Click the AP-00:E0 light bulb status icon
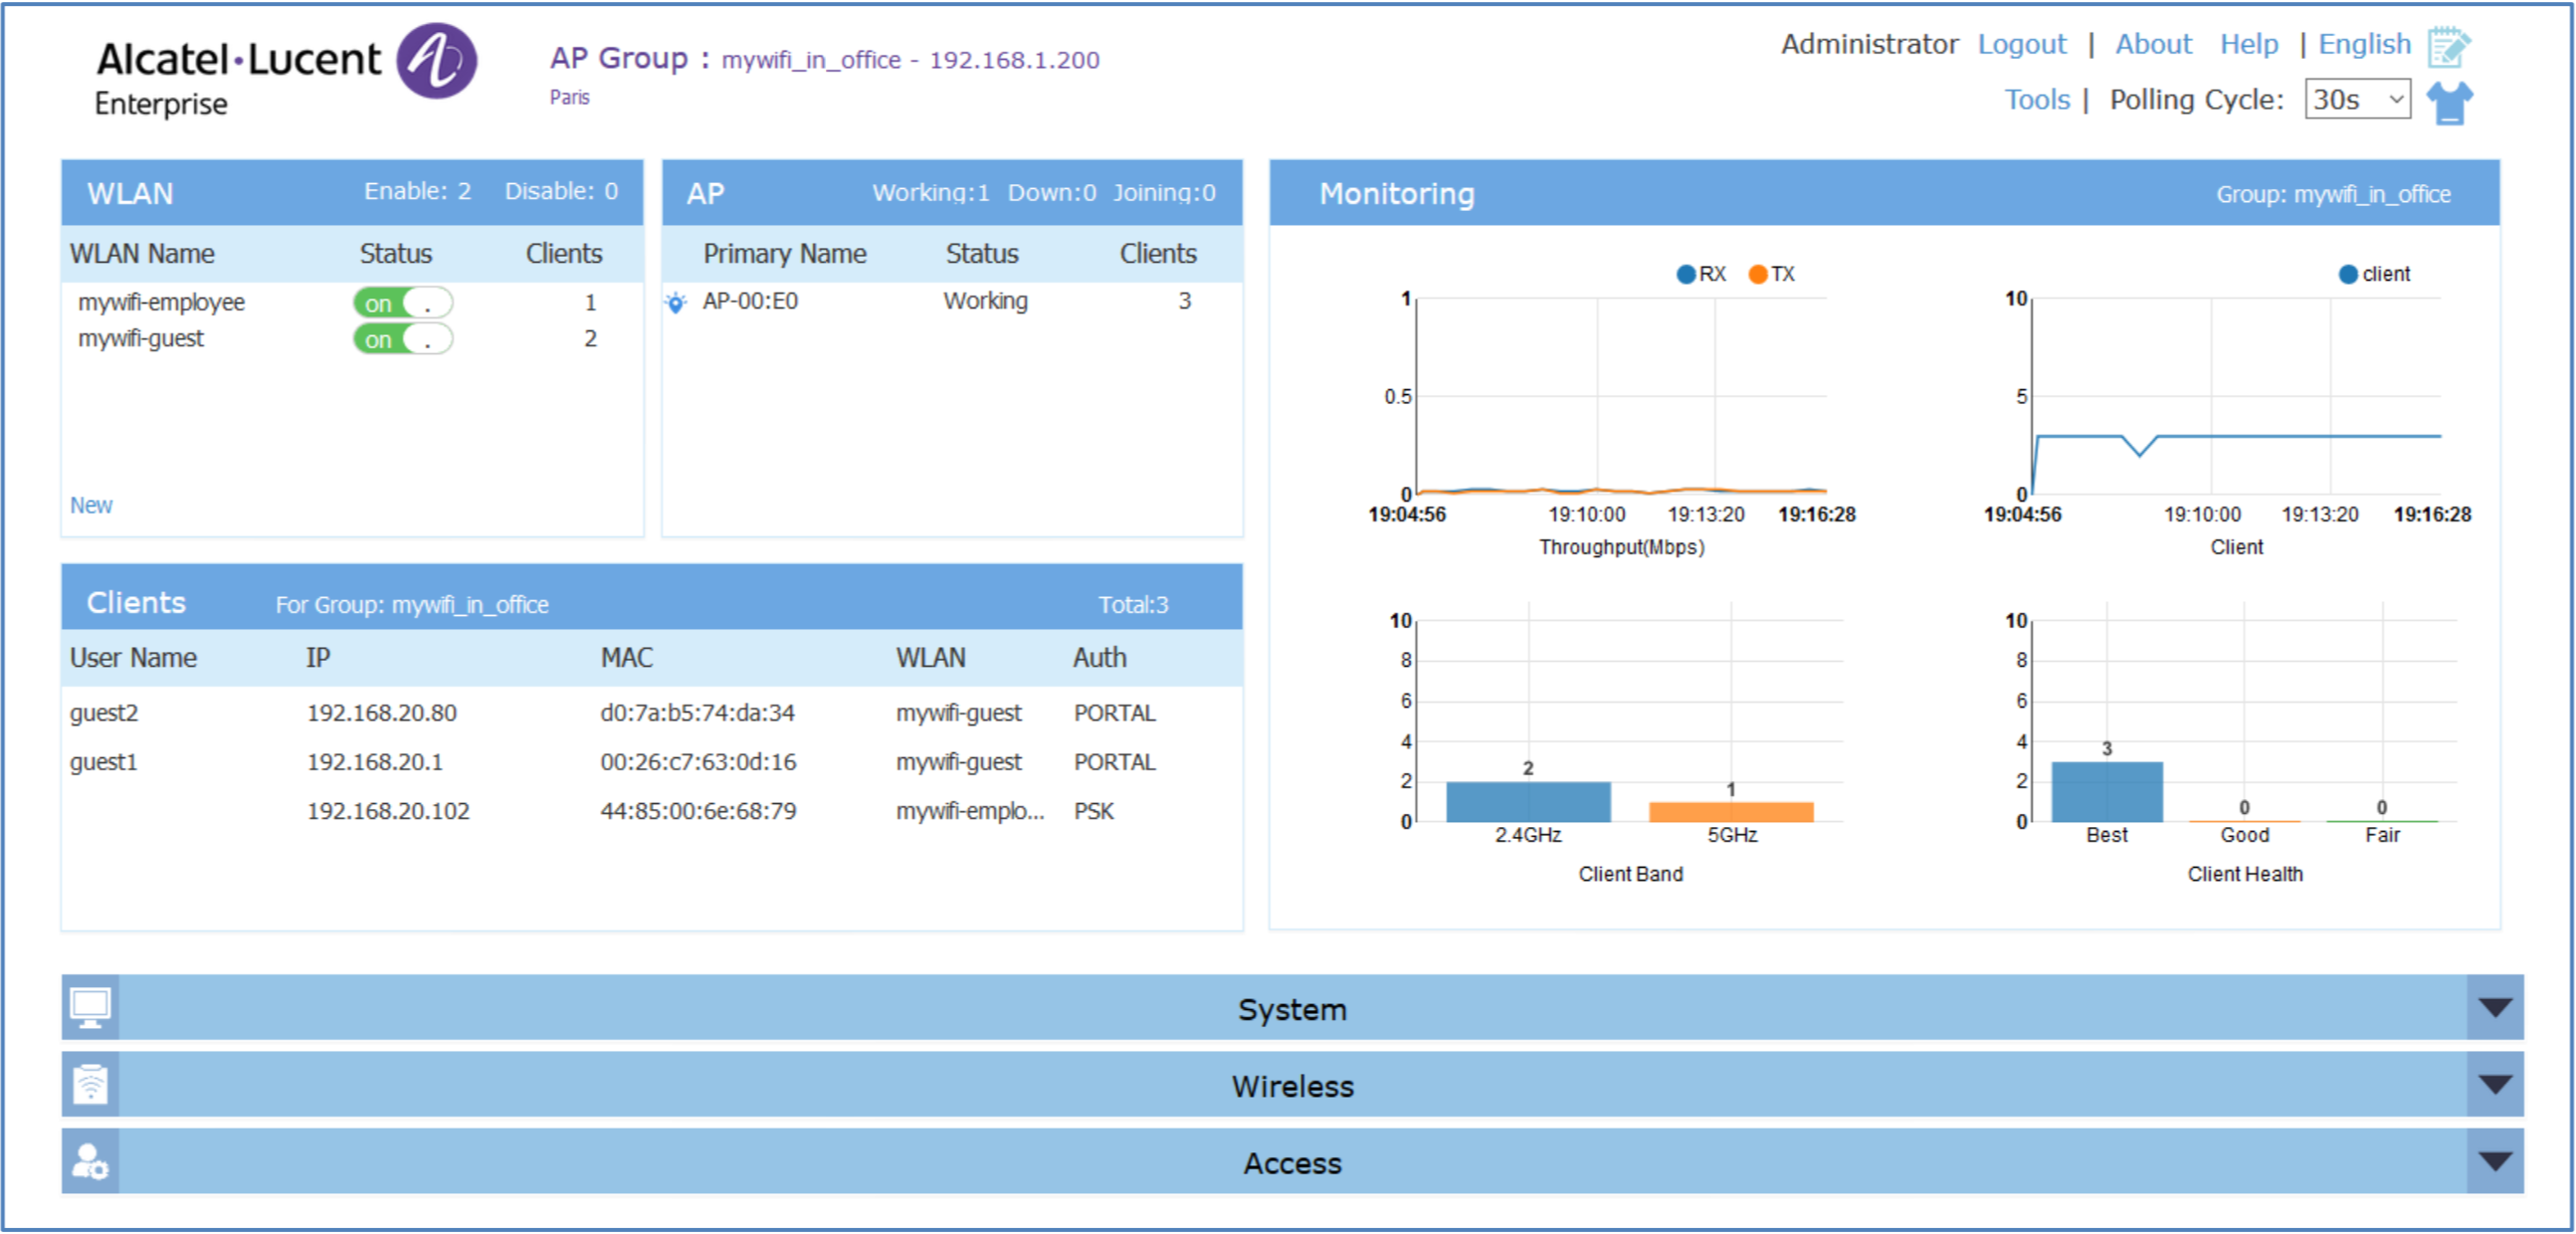Image resolution: width=2576 pixels, height=1234 pixels. pyautogui.click(x=676, y=302)
